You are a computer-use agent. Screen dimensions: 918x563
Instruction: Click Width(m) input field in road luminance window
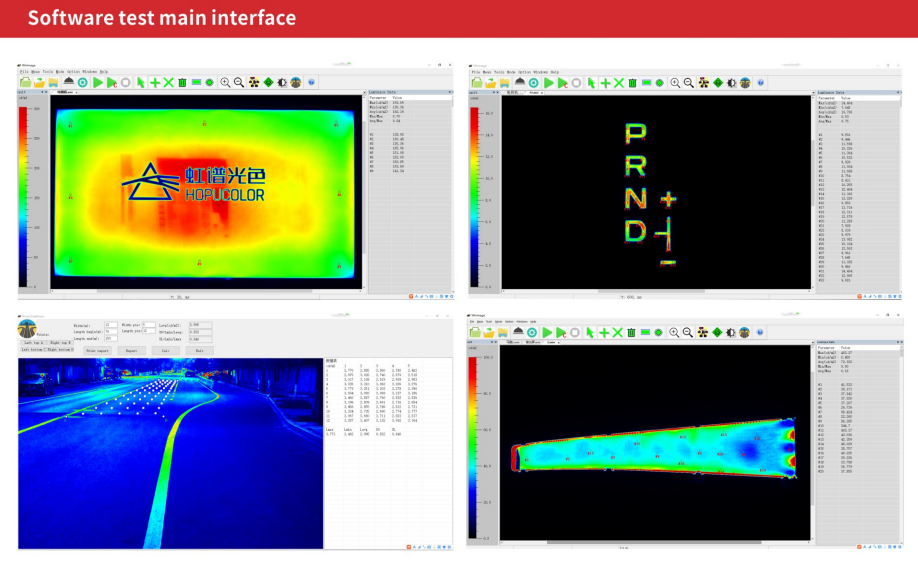click(111, 325)
